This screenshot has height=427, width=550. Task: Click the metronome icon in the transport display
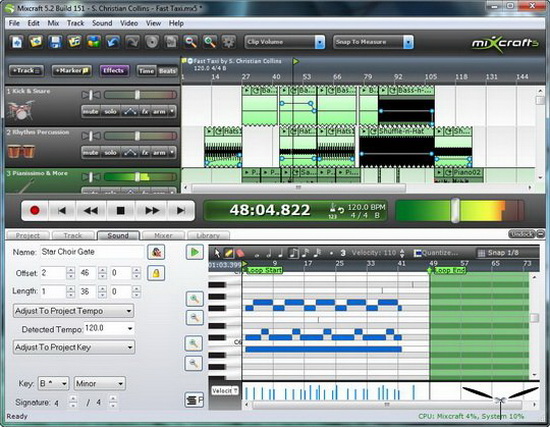(332, 207)
